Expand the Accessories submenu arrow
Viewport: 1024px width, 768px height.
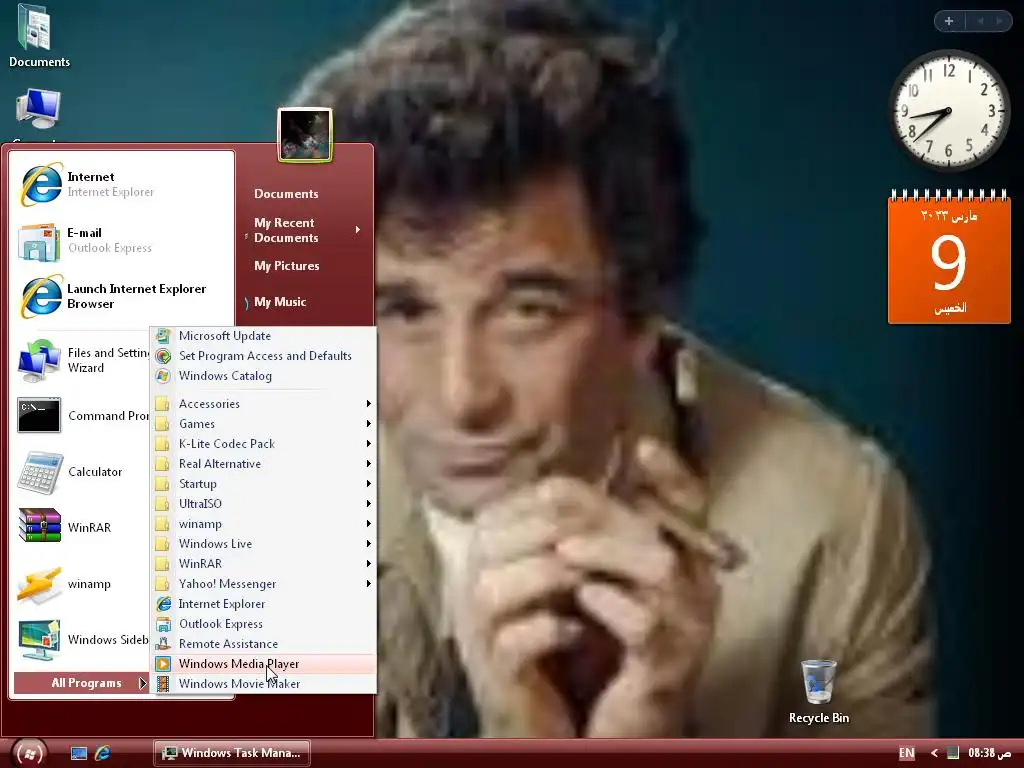point(368,404)
